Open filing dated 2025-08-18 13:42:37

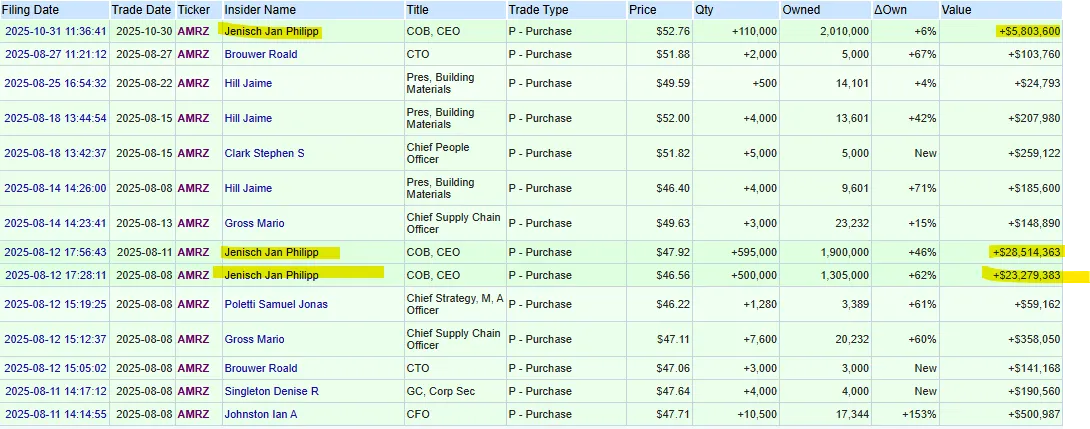click(56, 153)
